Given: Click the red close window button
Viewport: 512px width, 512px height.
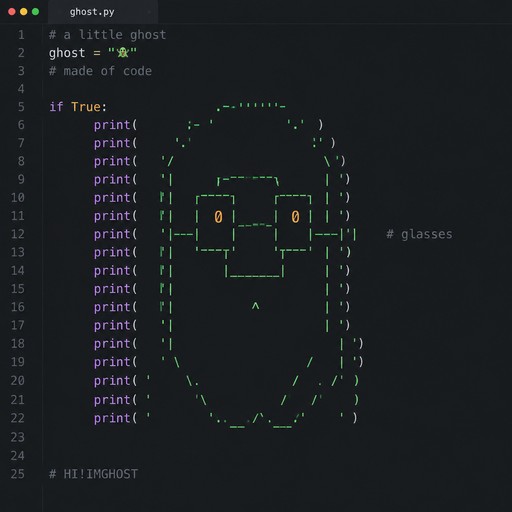Looking at the screenshot, I should (x=12, y=12).
